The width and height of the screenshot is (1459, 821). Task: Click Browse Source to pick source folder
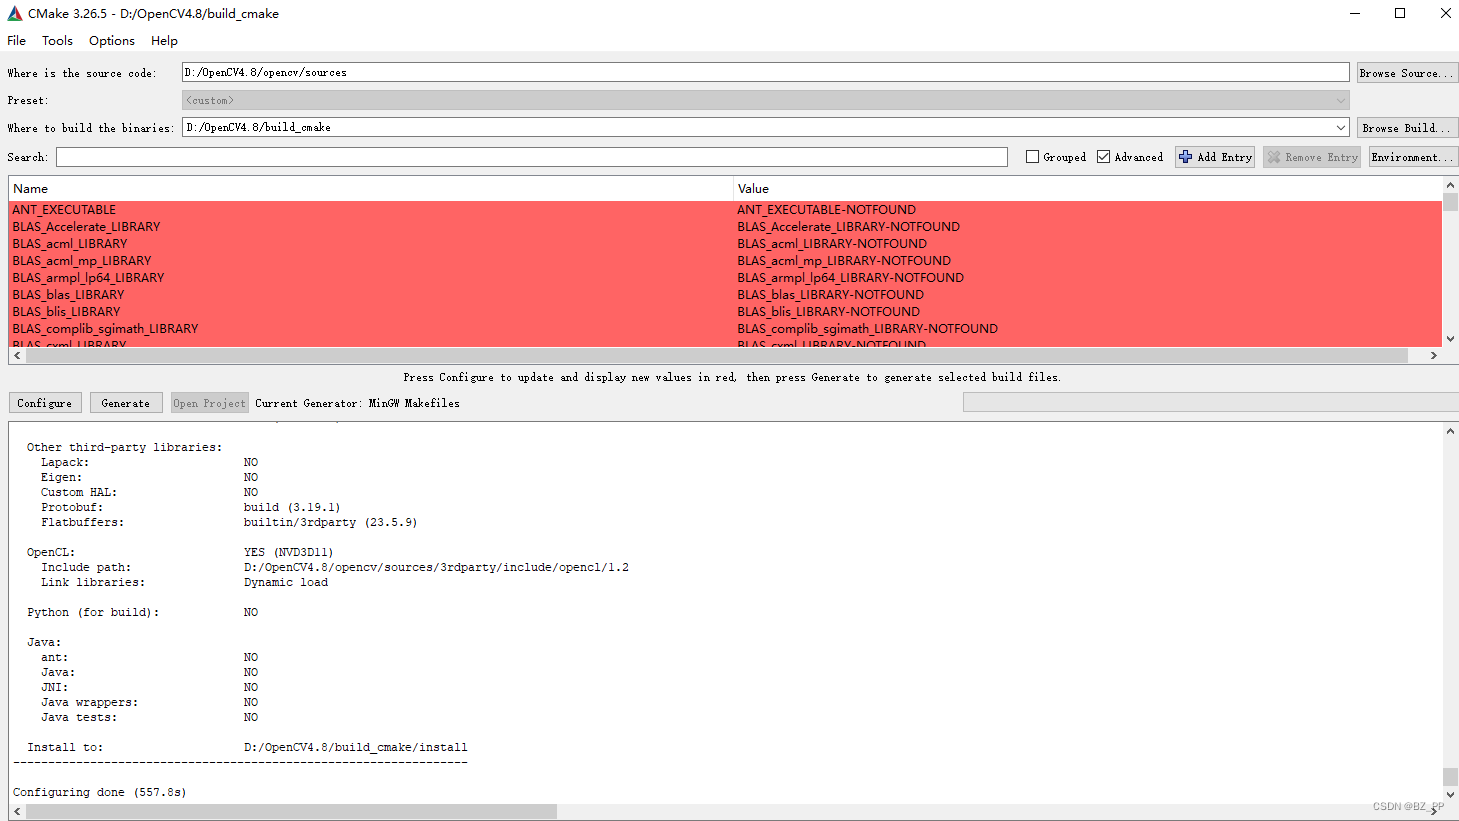(x=1406, y=71)
